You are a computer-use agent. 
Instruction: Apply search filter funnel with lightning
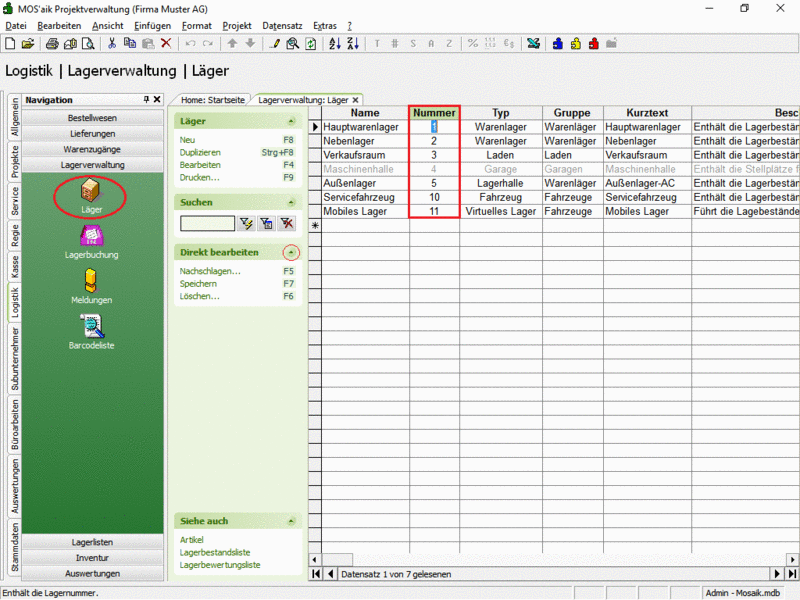click(246, 223)
